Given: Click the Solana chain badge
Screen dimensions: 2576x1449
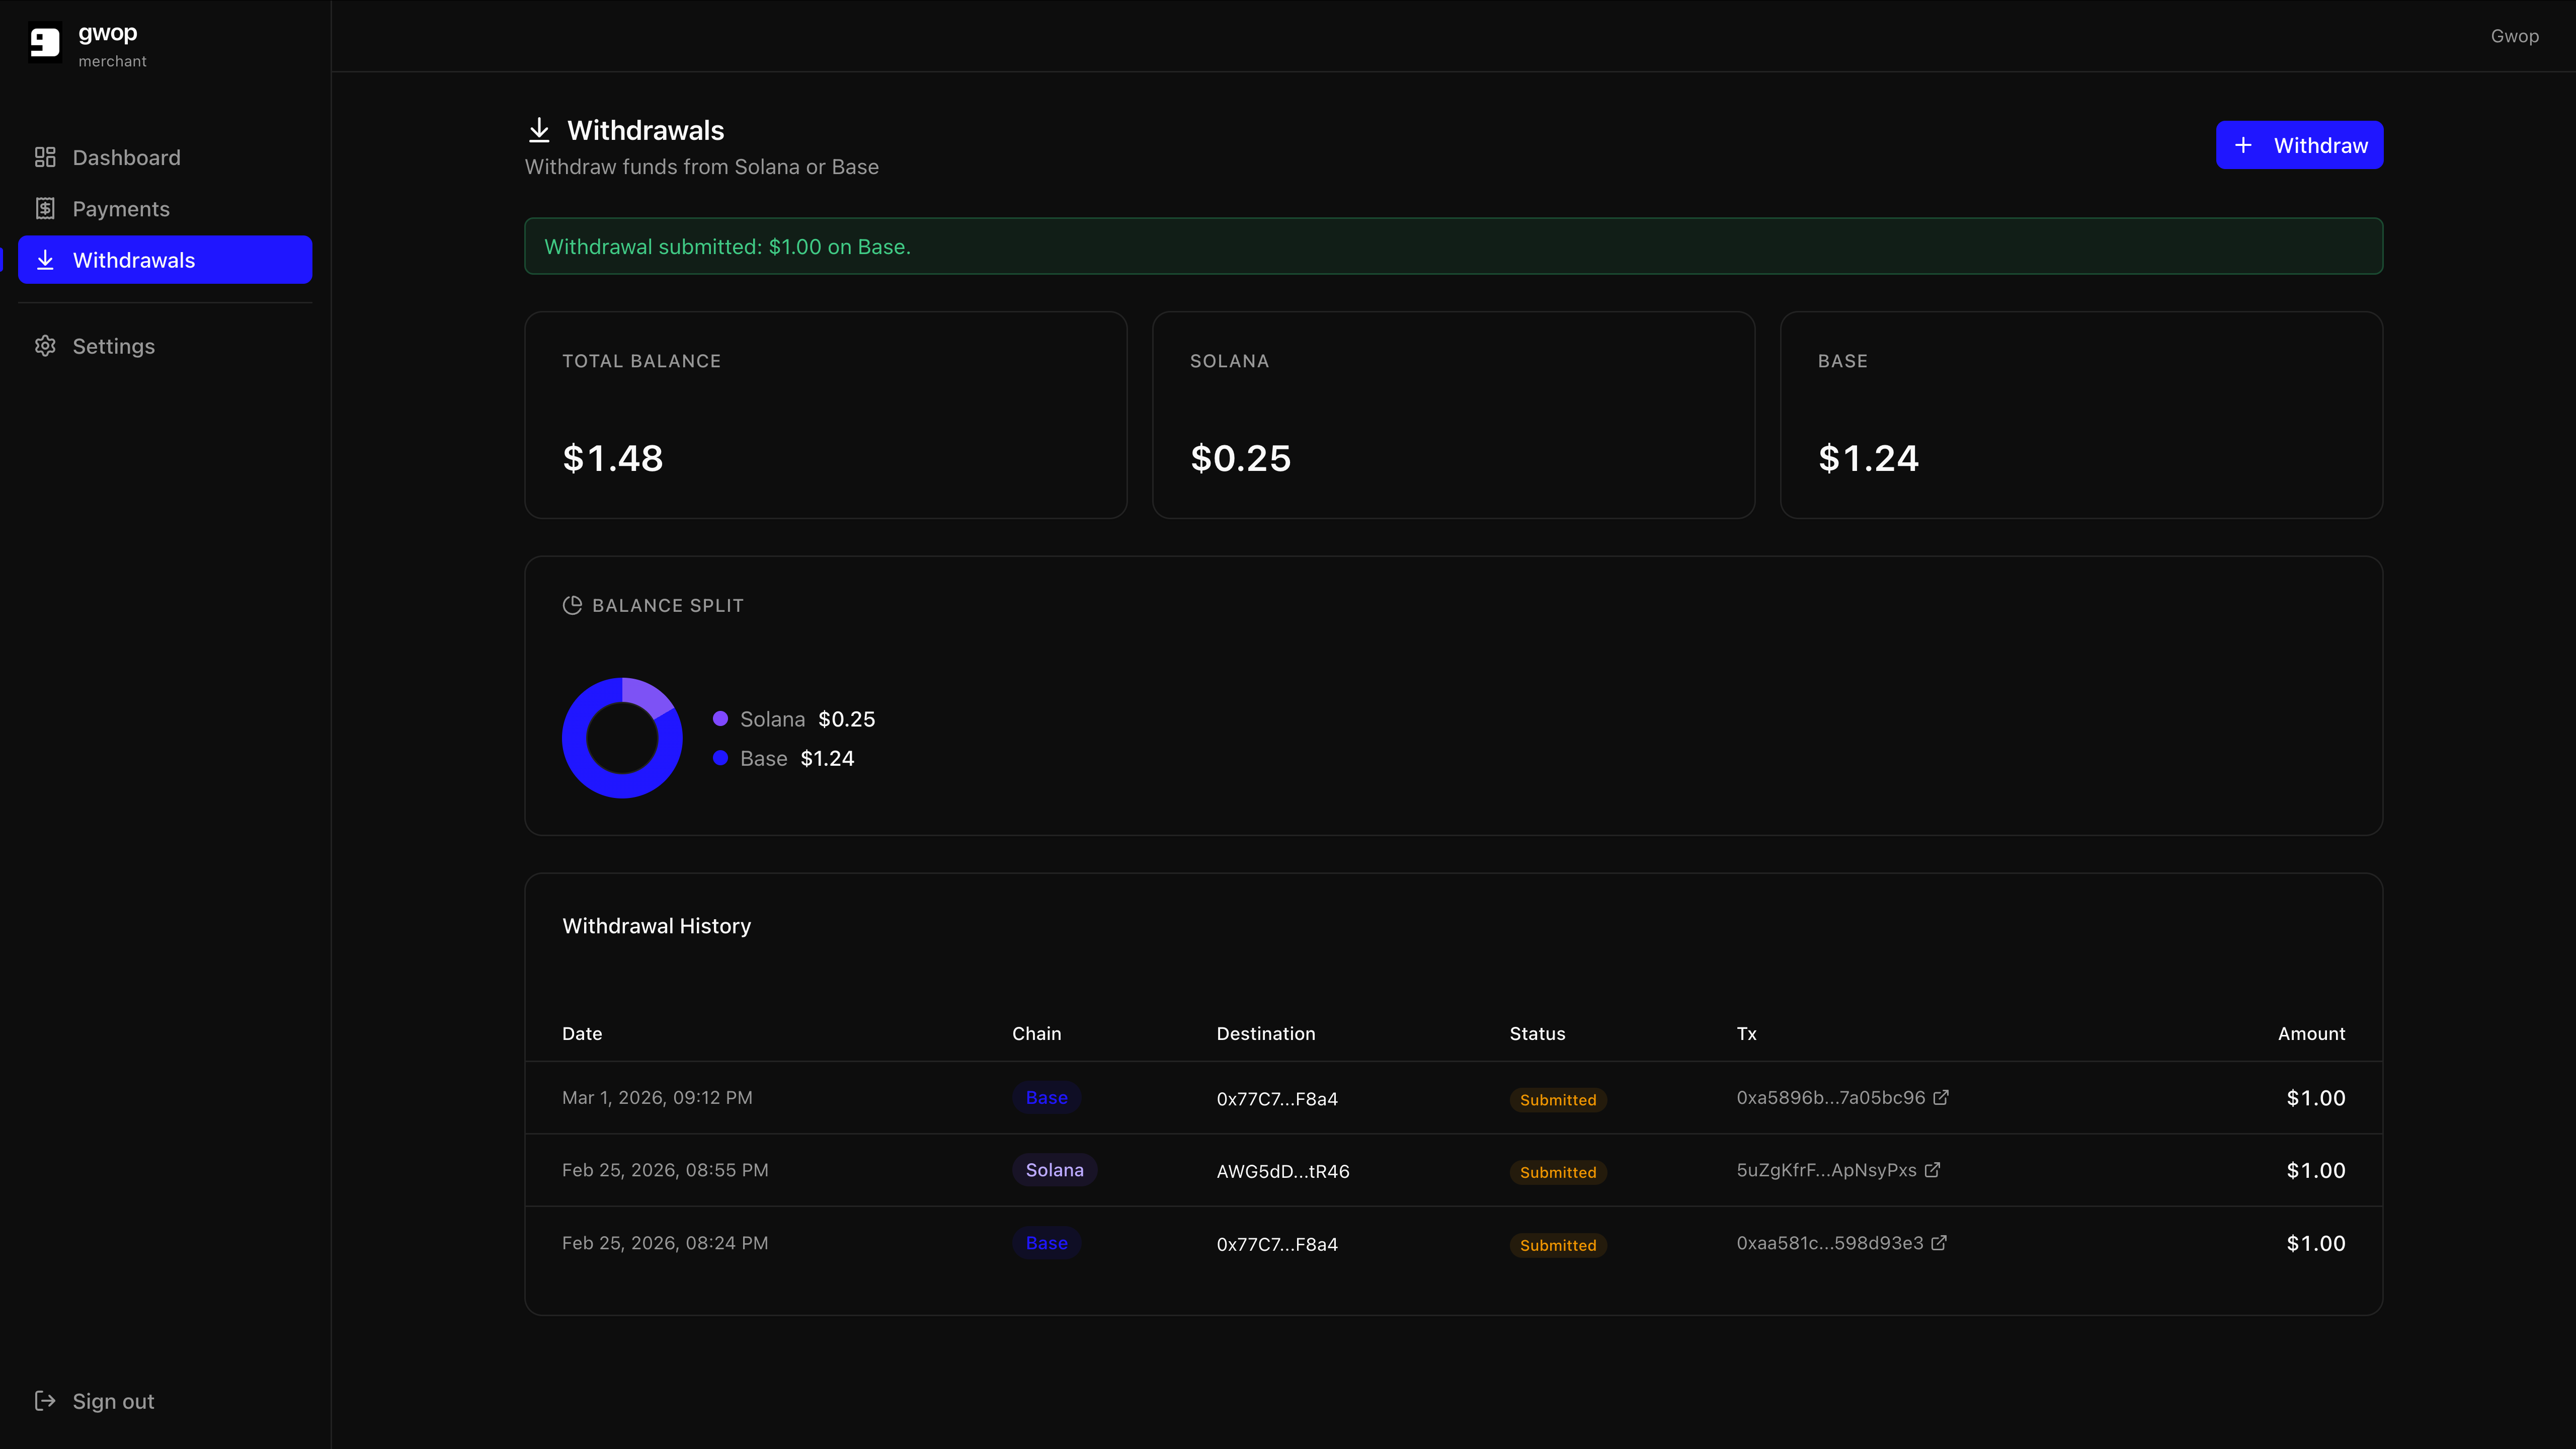Looking at the screenshot, I should point(1054,1169).
